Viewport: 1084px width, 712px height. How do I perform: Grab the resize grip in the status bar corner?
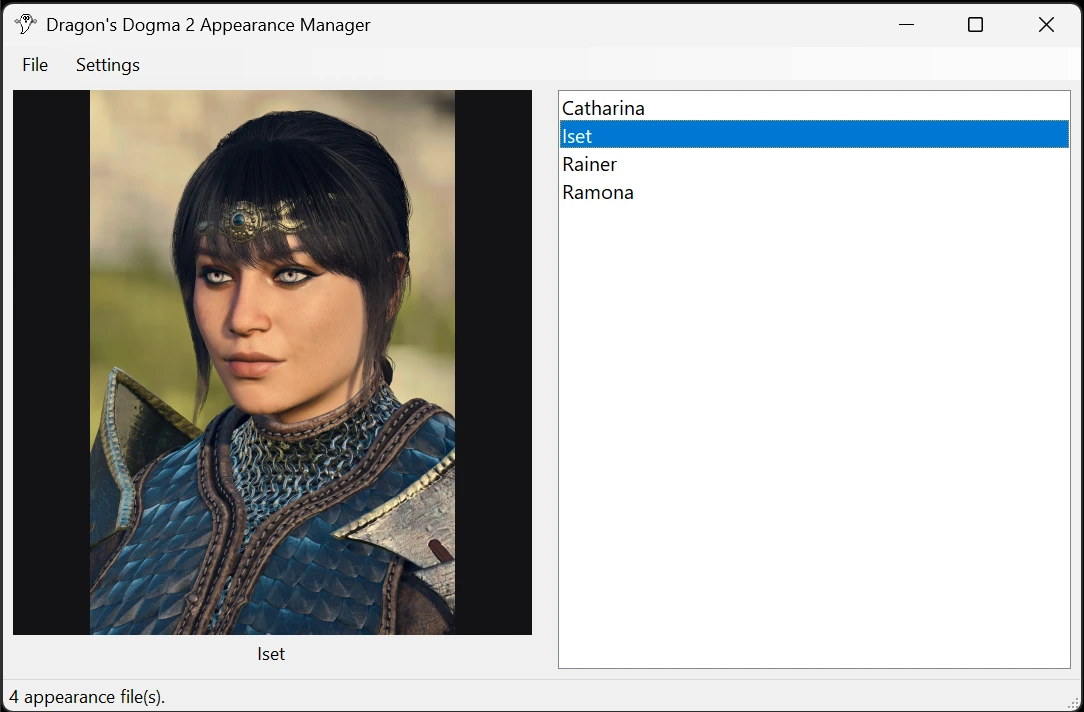pos(1074,702)
